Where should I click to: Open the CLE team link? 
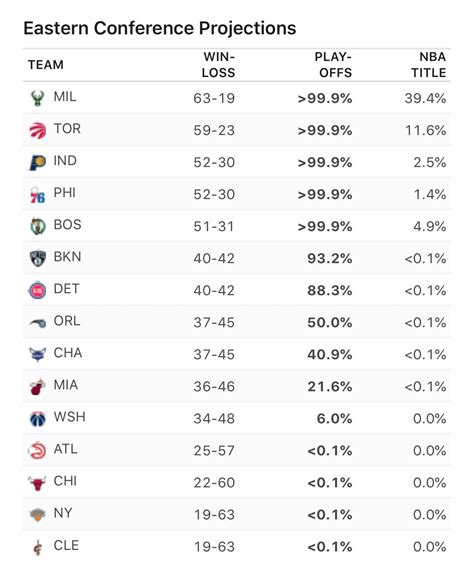66,545
